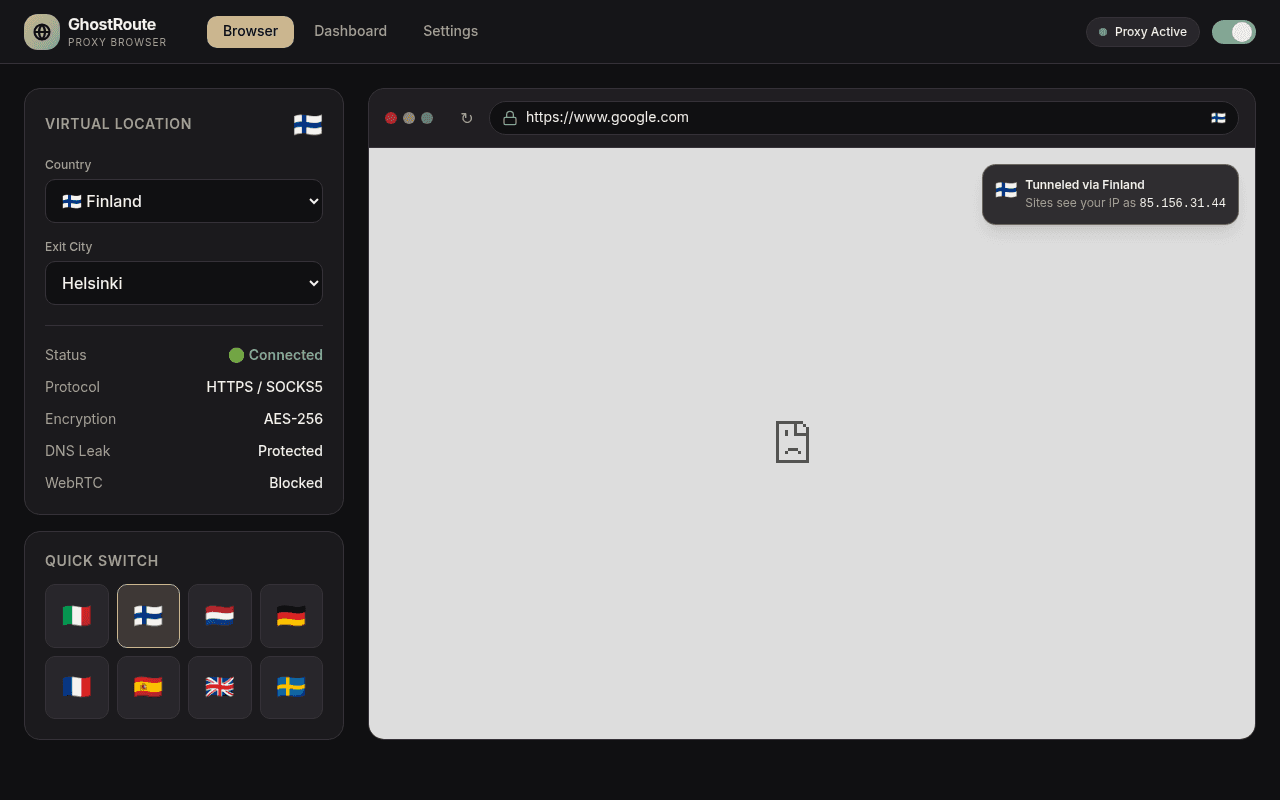Reload the page with the refresh icon
Screen dimensions: 1280x800
pos(466,118)
